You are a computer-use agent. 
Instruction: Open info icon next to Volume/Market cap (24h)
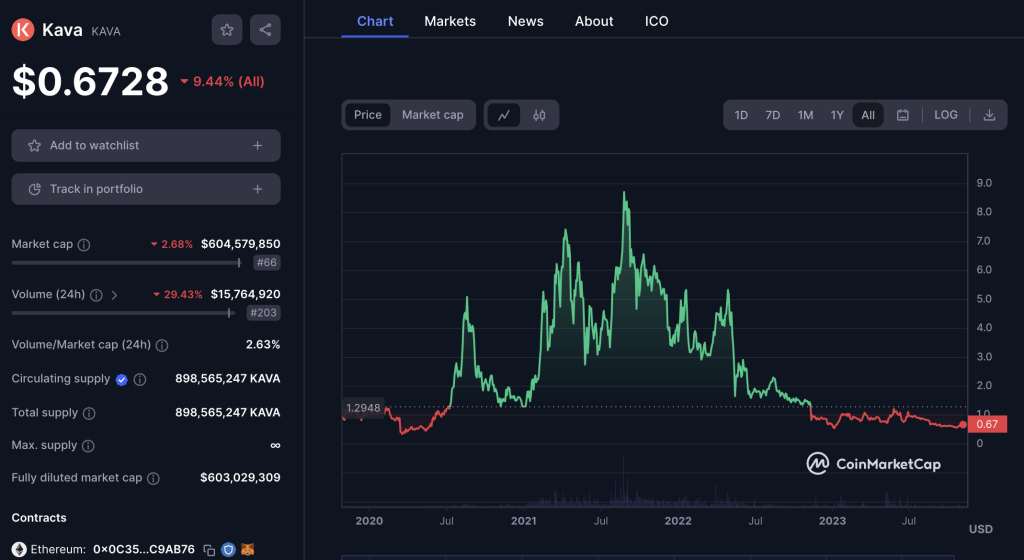[x=162, y=345]
